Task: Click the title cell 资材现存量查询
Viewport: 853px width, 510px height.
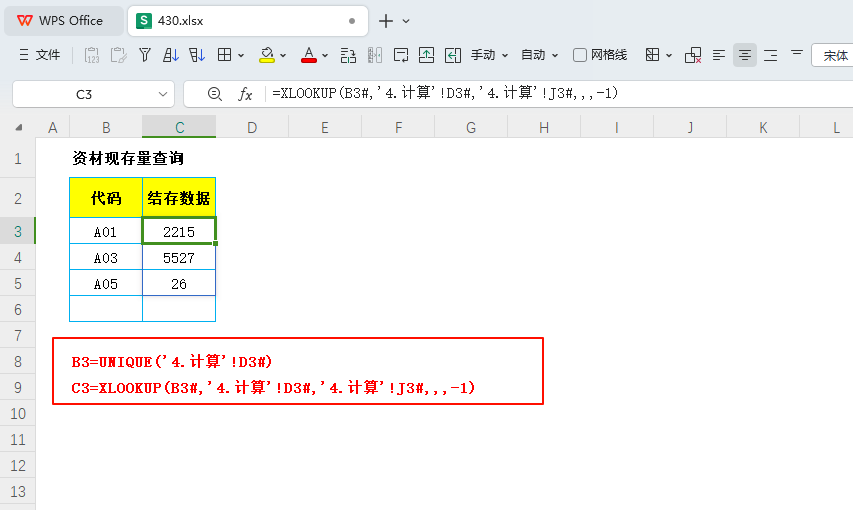Action: tap(128, 158)
